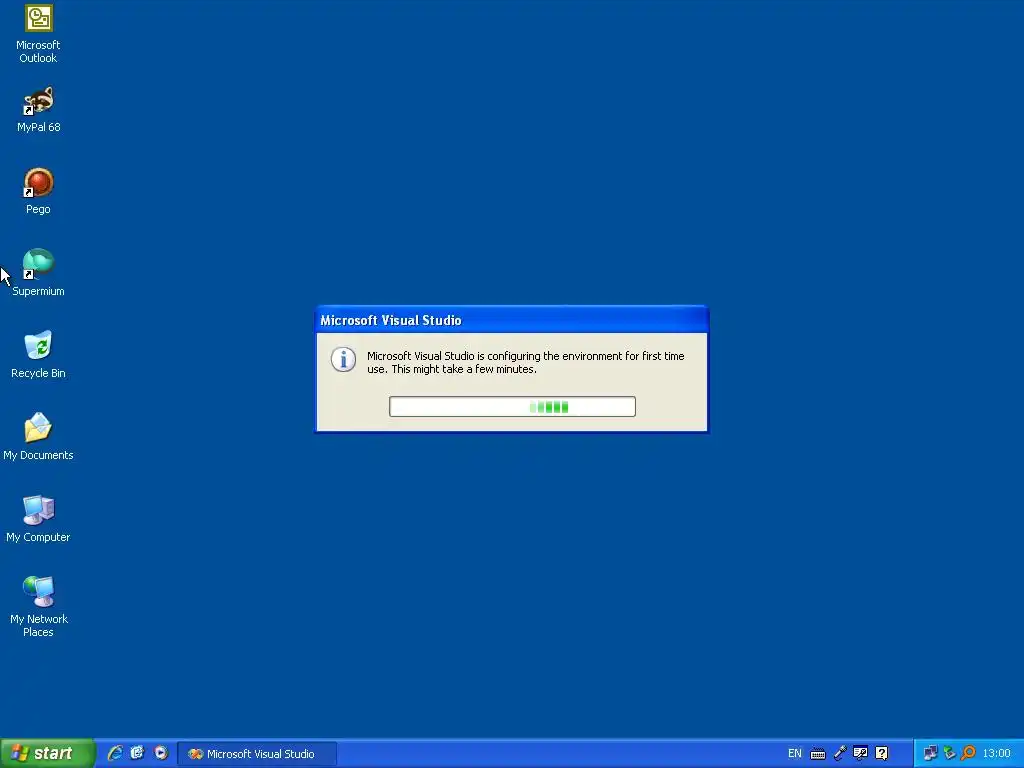Click the language bar help icon

pyautogui.click(x=882, y=754)
